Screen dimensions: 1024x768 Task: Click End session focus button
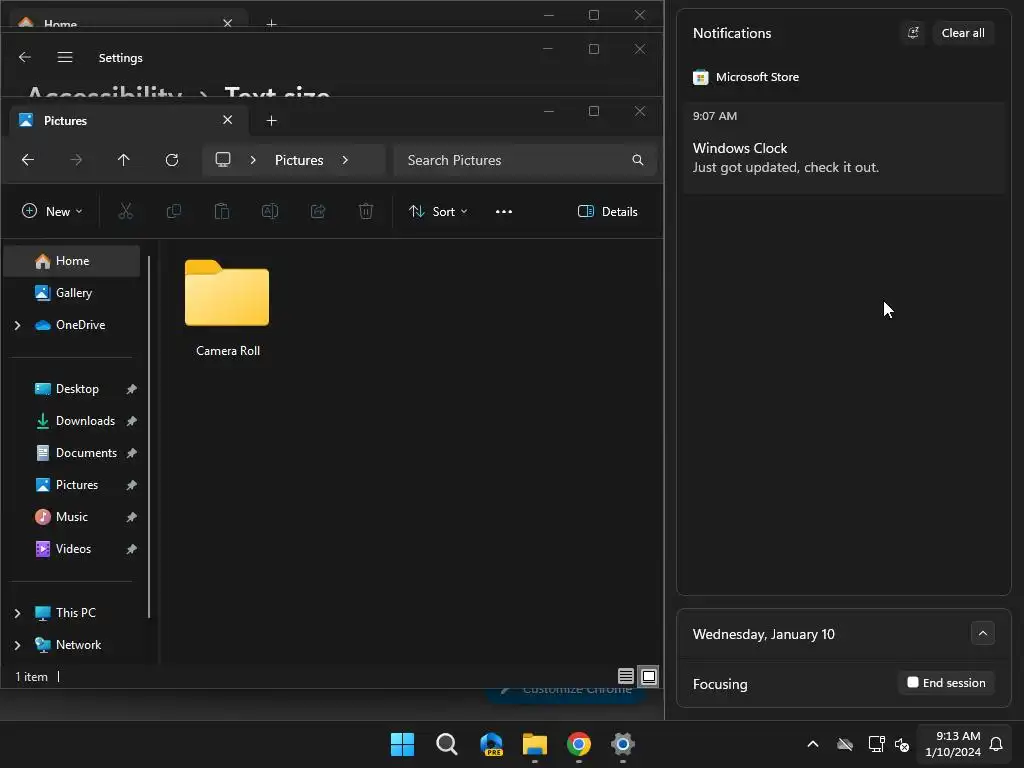pyautogui.click(x=946, y=683)
